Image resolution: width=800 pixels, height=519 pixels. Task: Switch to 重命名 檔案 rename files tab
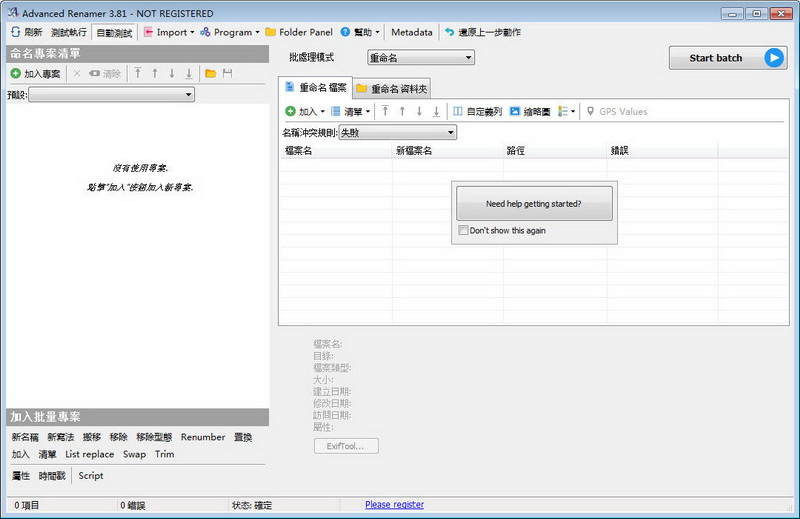[x=315, y=88]
